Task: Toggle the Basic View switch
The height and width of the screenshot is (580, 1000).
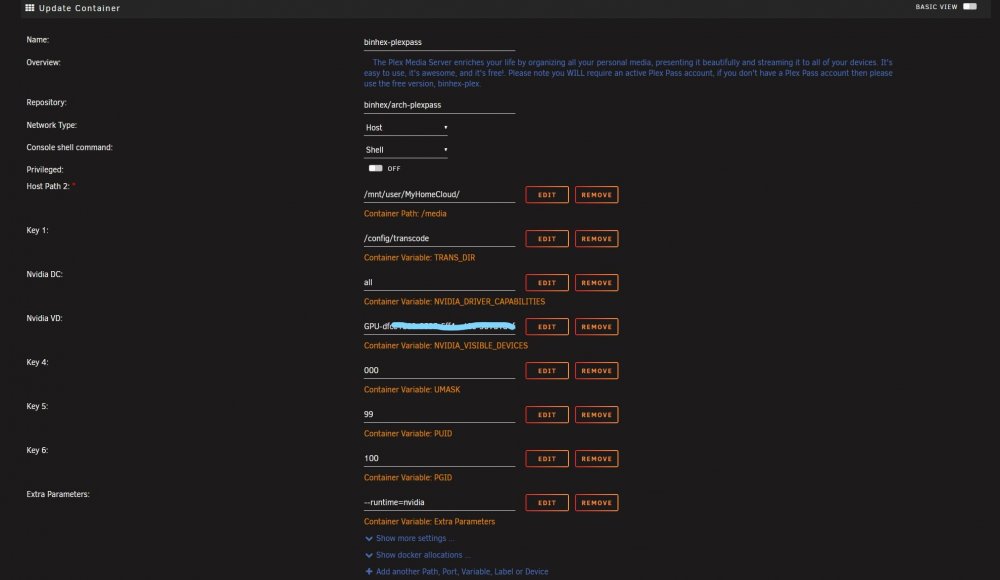Action: point(969,6)
